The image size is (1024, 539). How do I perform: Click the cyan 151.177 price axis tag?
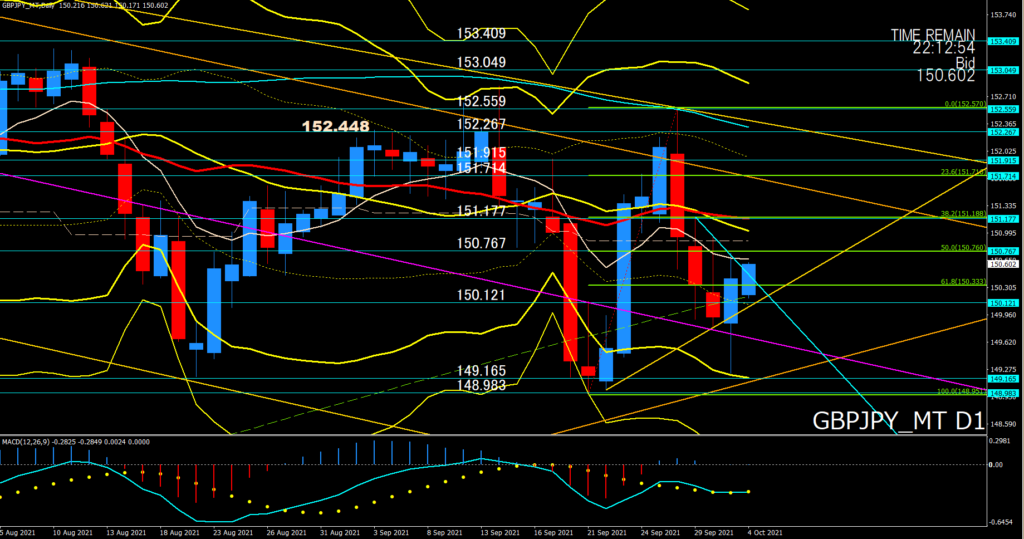pyautogui.click(x=1003, y=219)
